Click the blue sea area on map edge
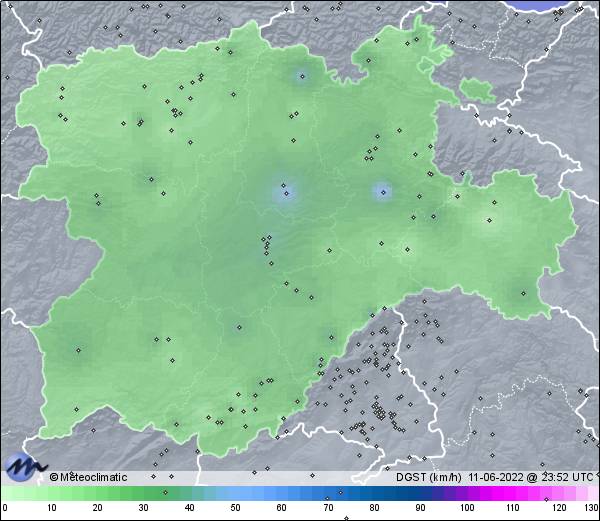The image size is (600, 521). tap(539, 5)
